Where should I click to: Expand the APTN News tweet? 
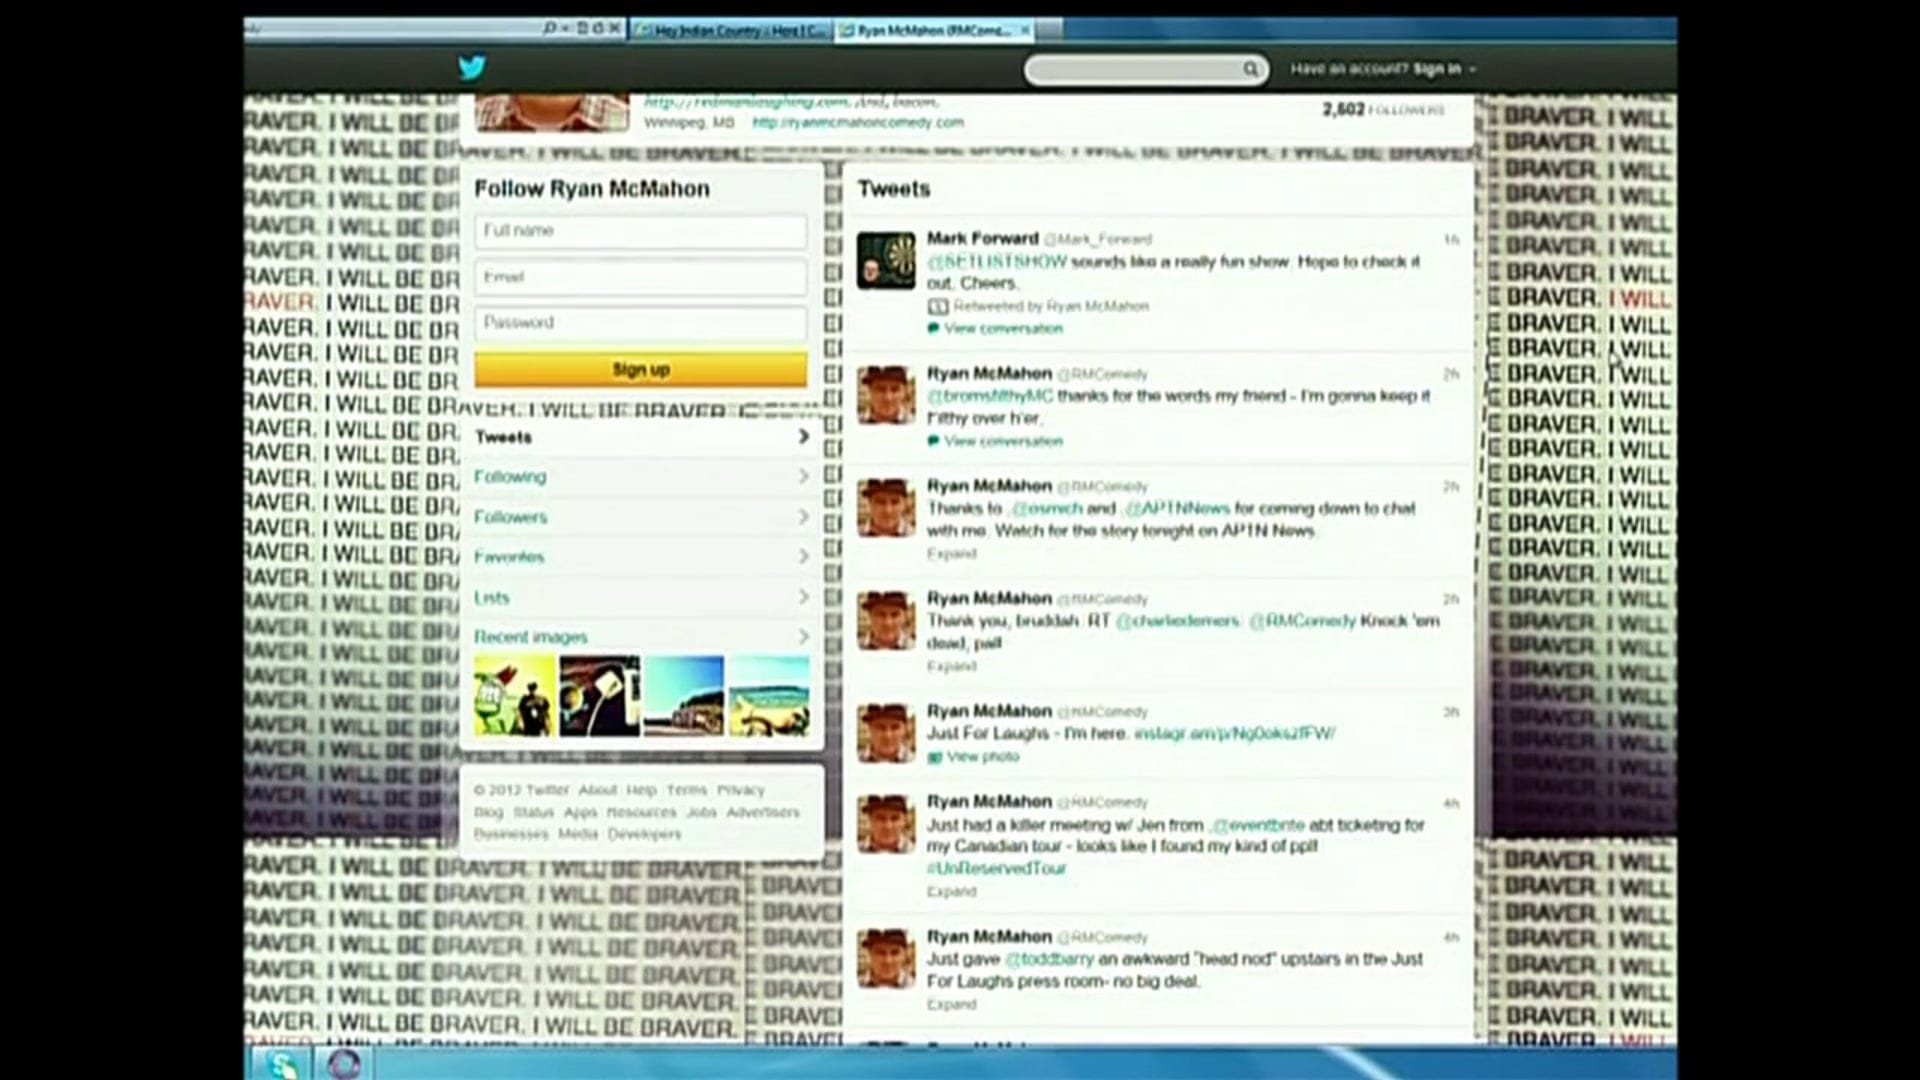(951, 553)
